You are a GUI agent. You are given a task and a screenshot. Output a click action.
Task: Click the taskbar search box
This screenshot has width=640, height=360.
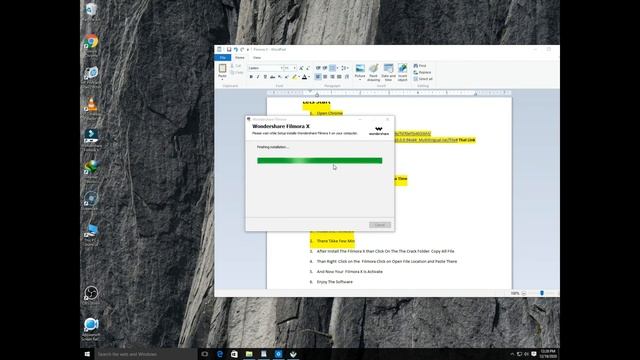pyautogui.click(x=146, y=354)
